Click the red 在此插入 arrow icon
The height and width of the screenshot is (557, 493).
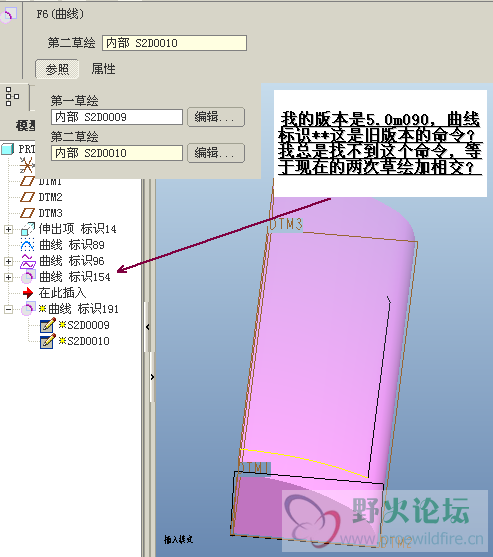[x=28, y=293]
